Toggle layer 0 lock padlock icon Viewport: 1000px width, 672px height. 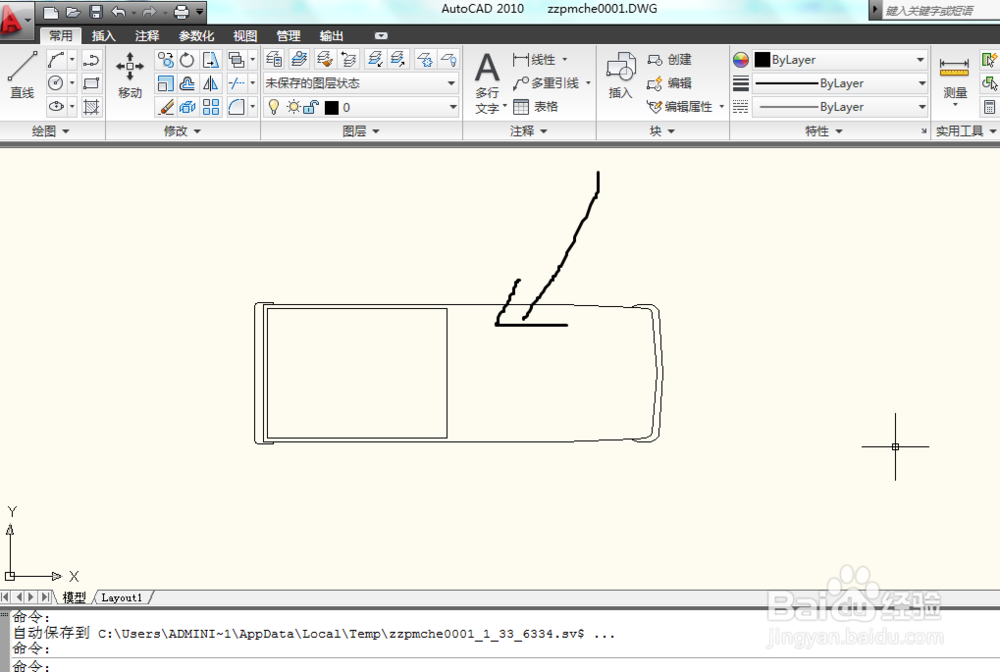(311, 107)
